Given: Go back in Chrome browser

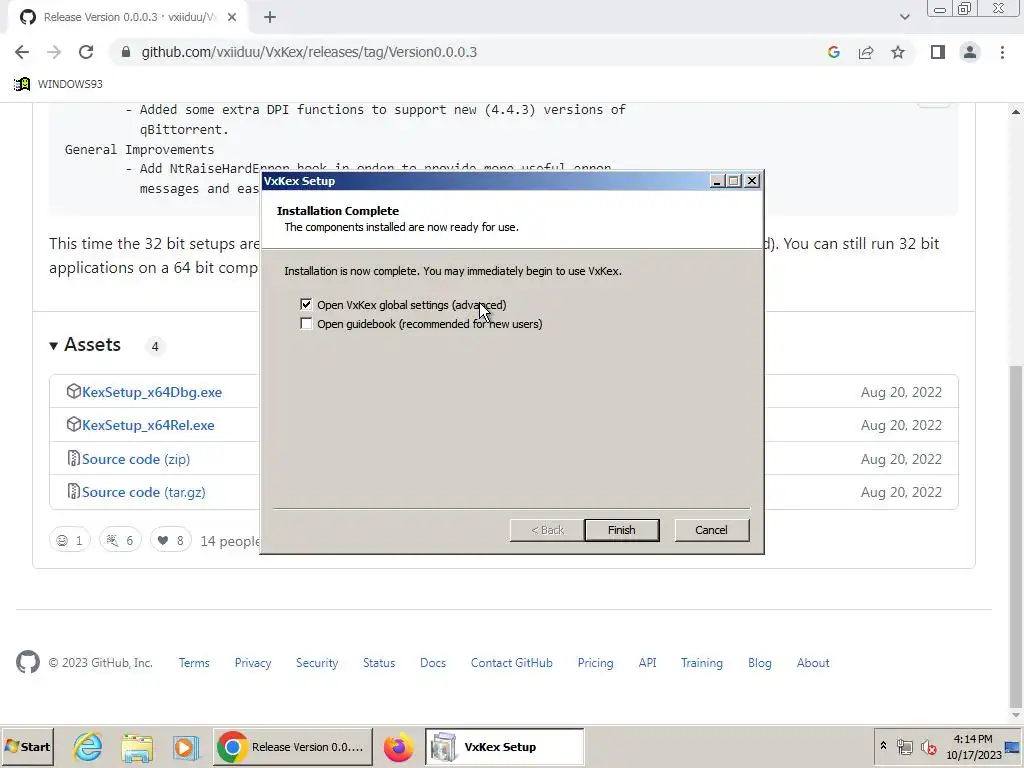Looking at the screenshot, I should pos(22,52).
